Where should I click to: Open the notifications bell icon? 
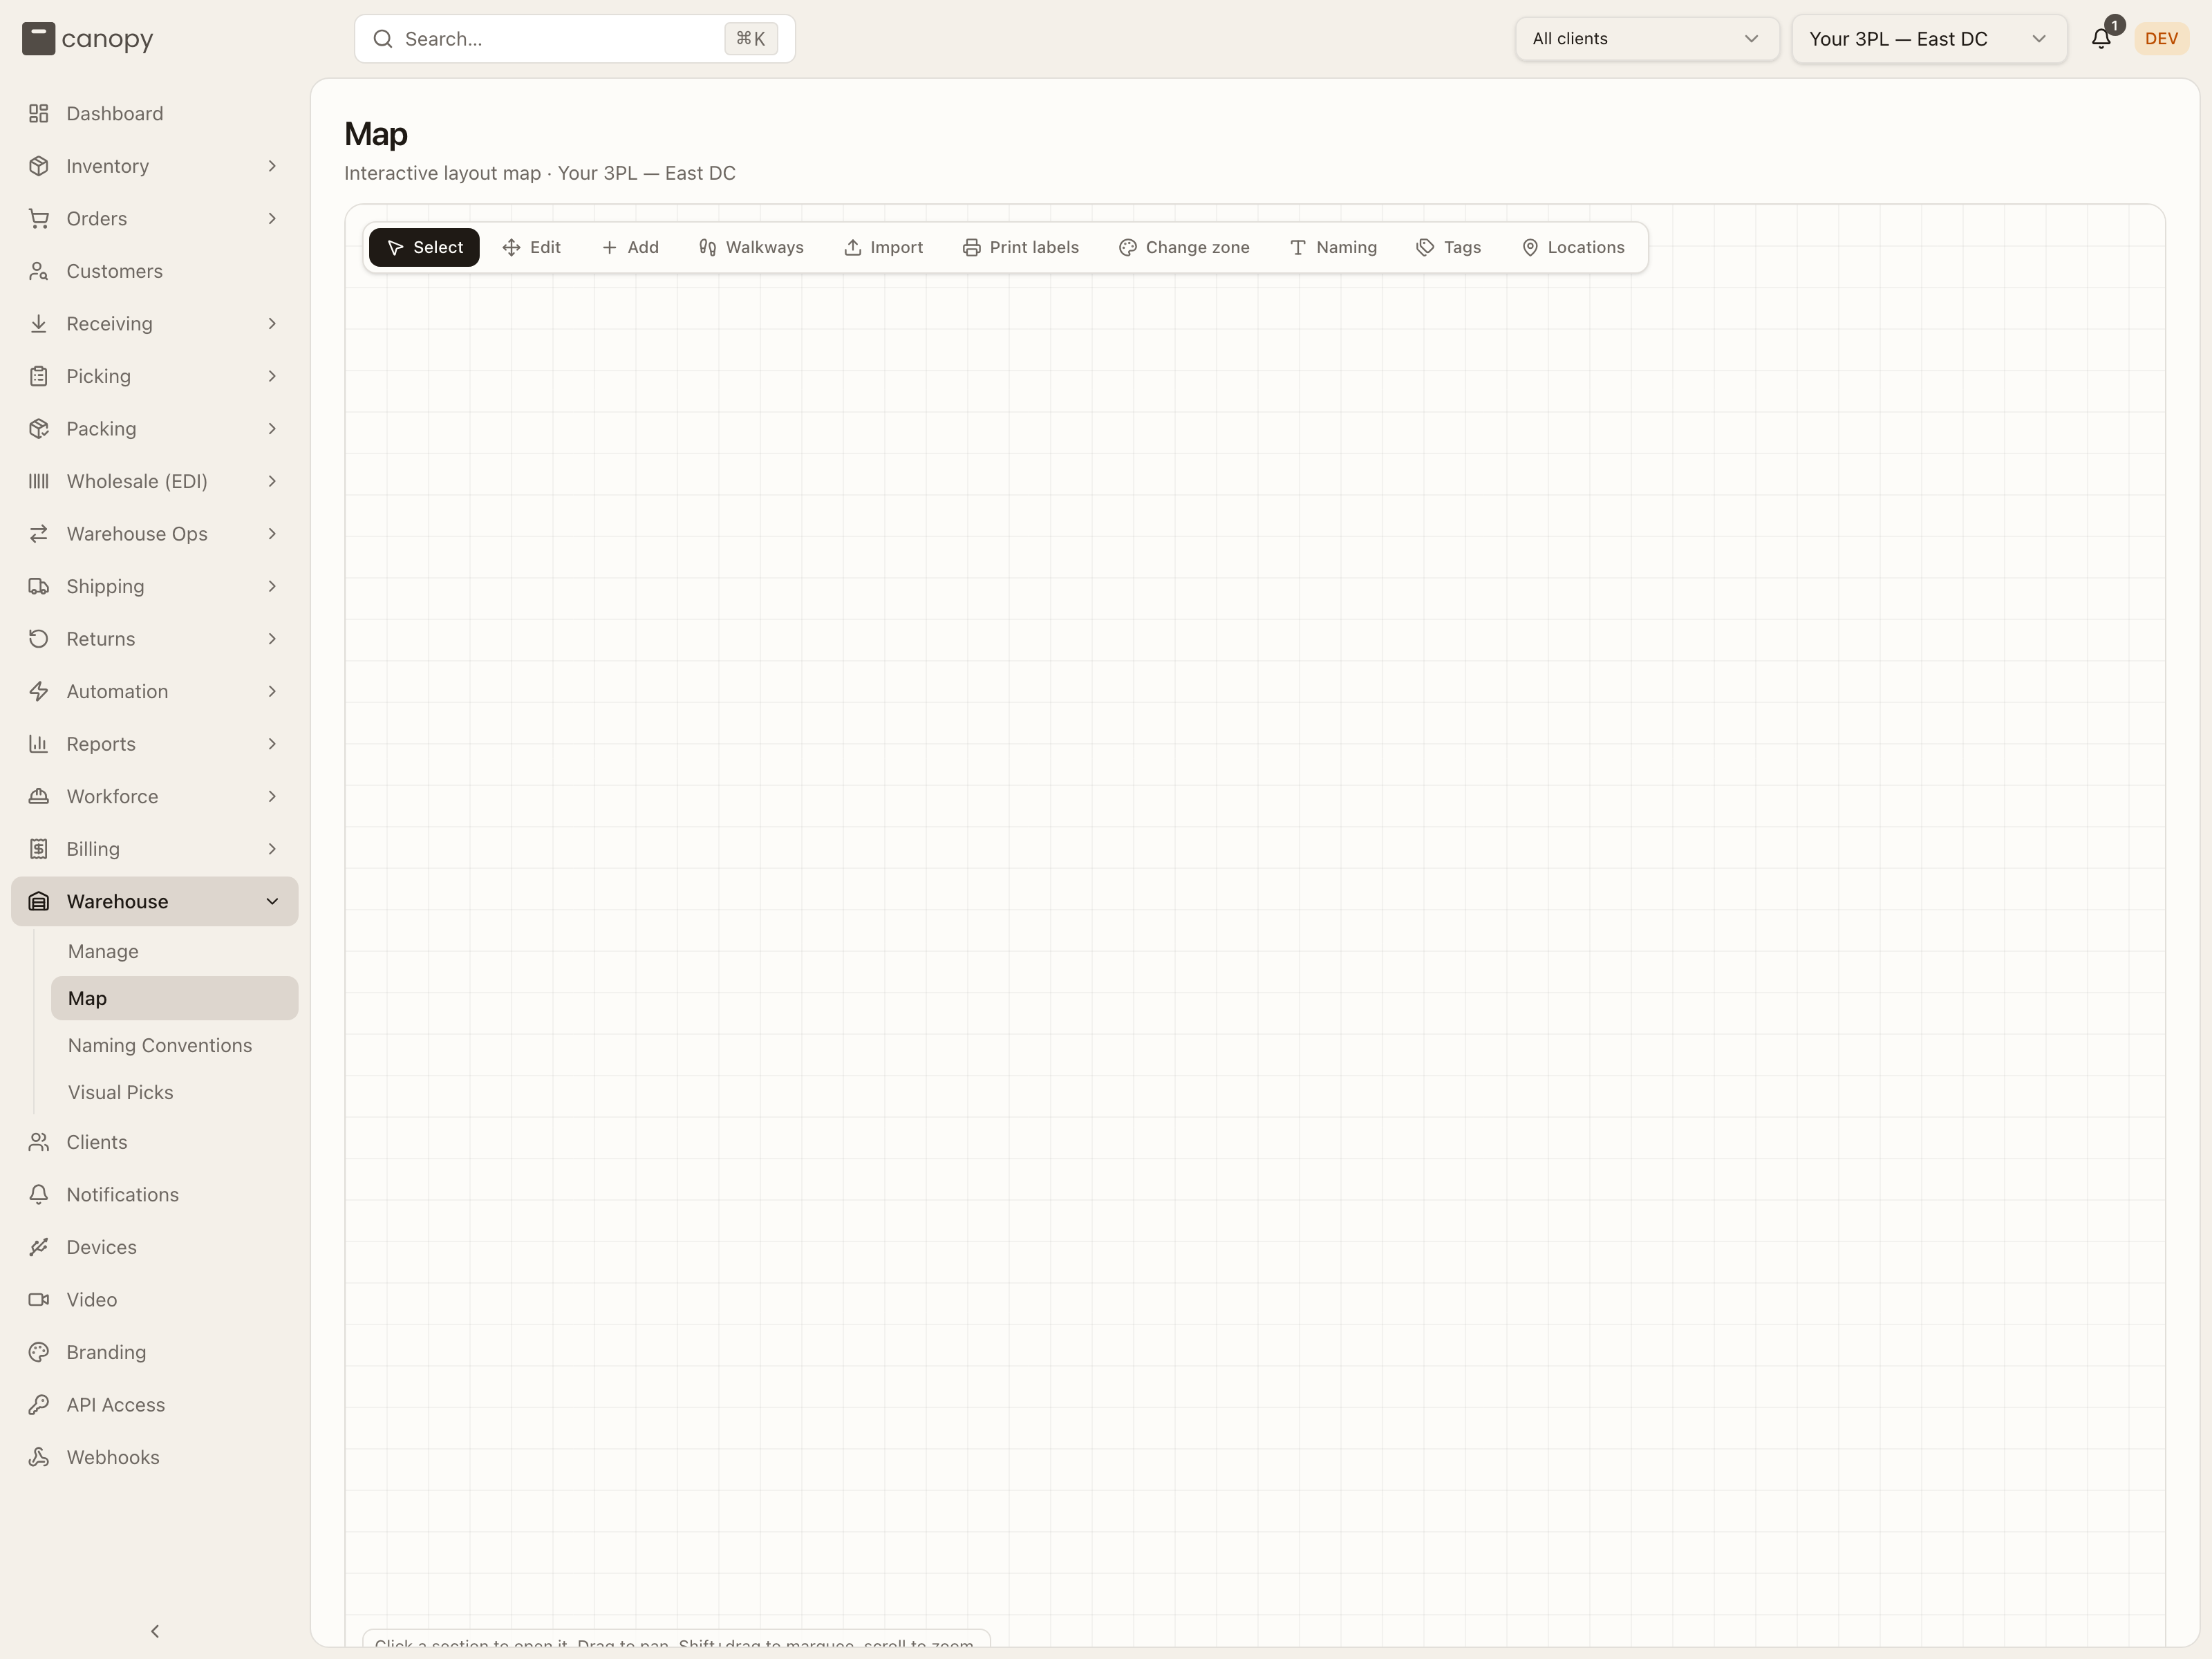2101,39
